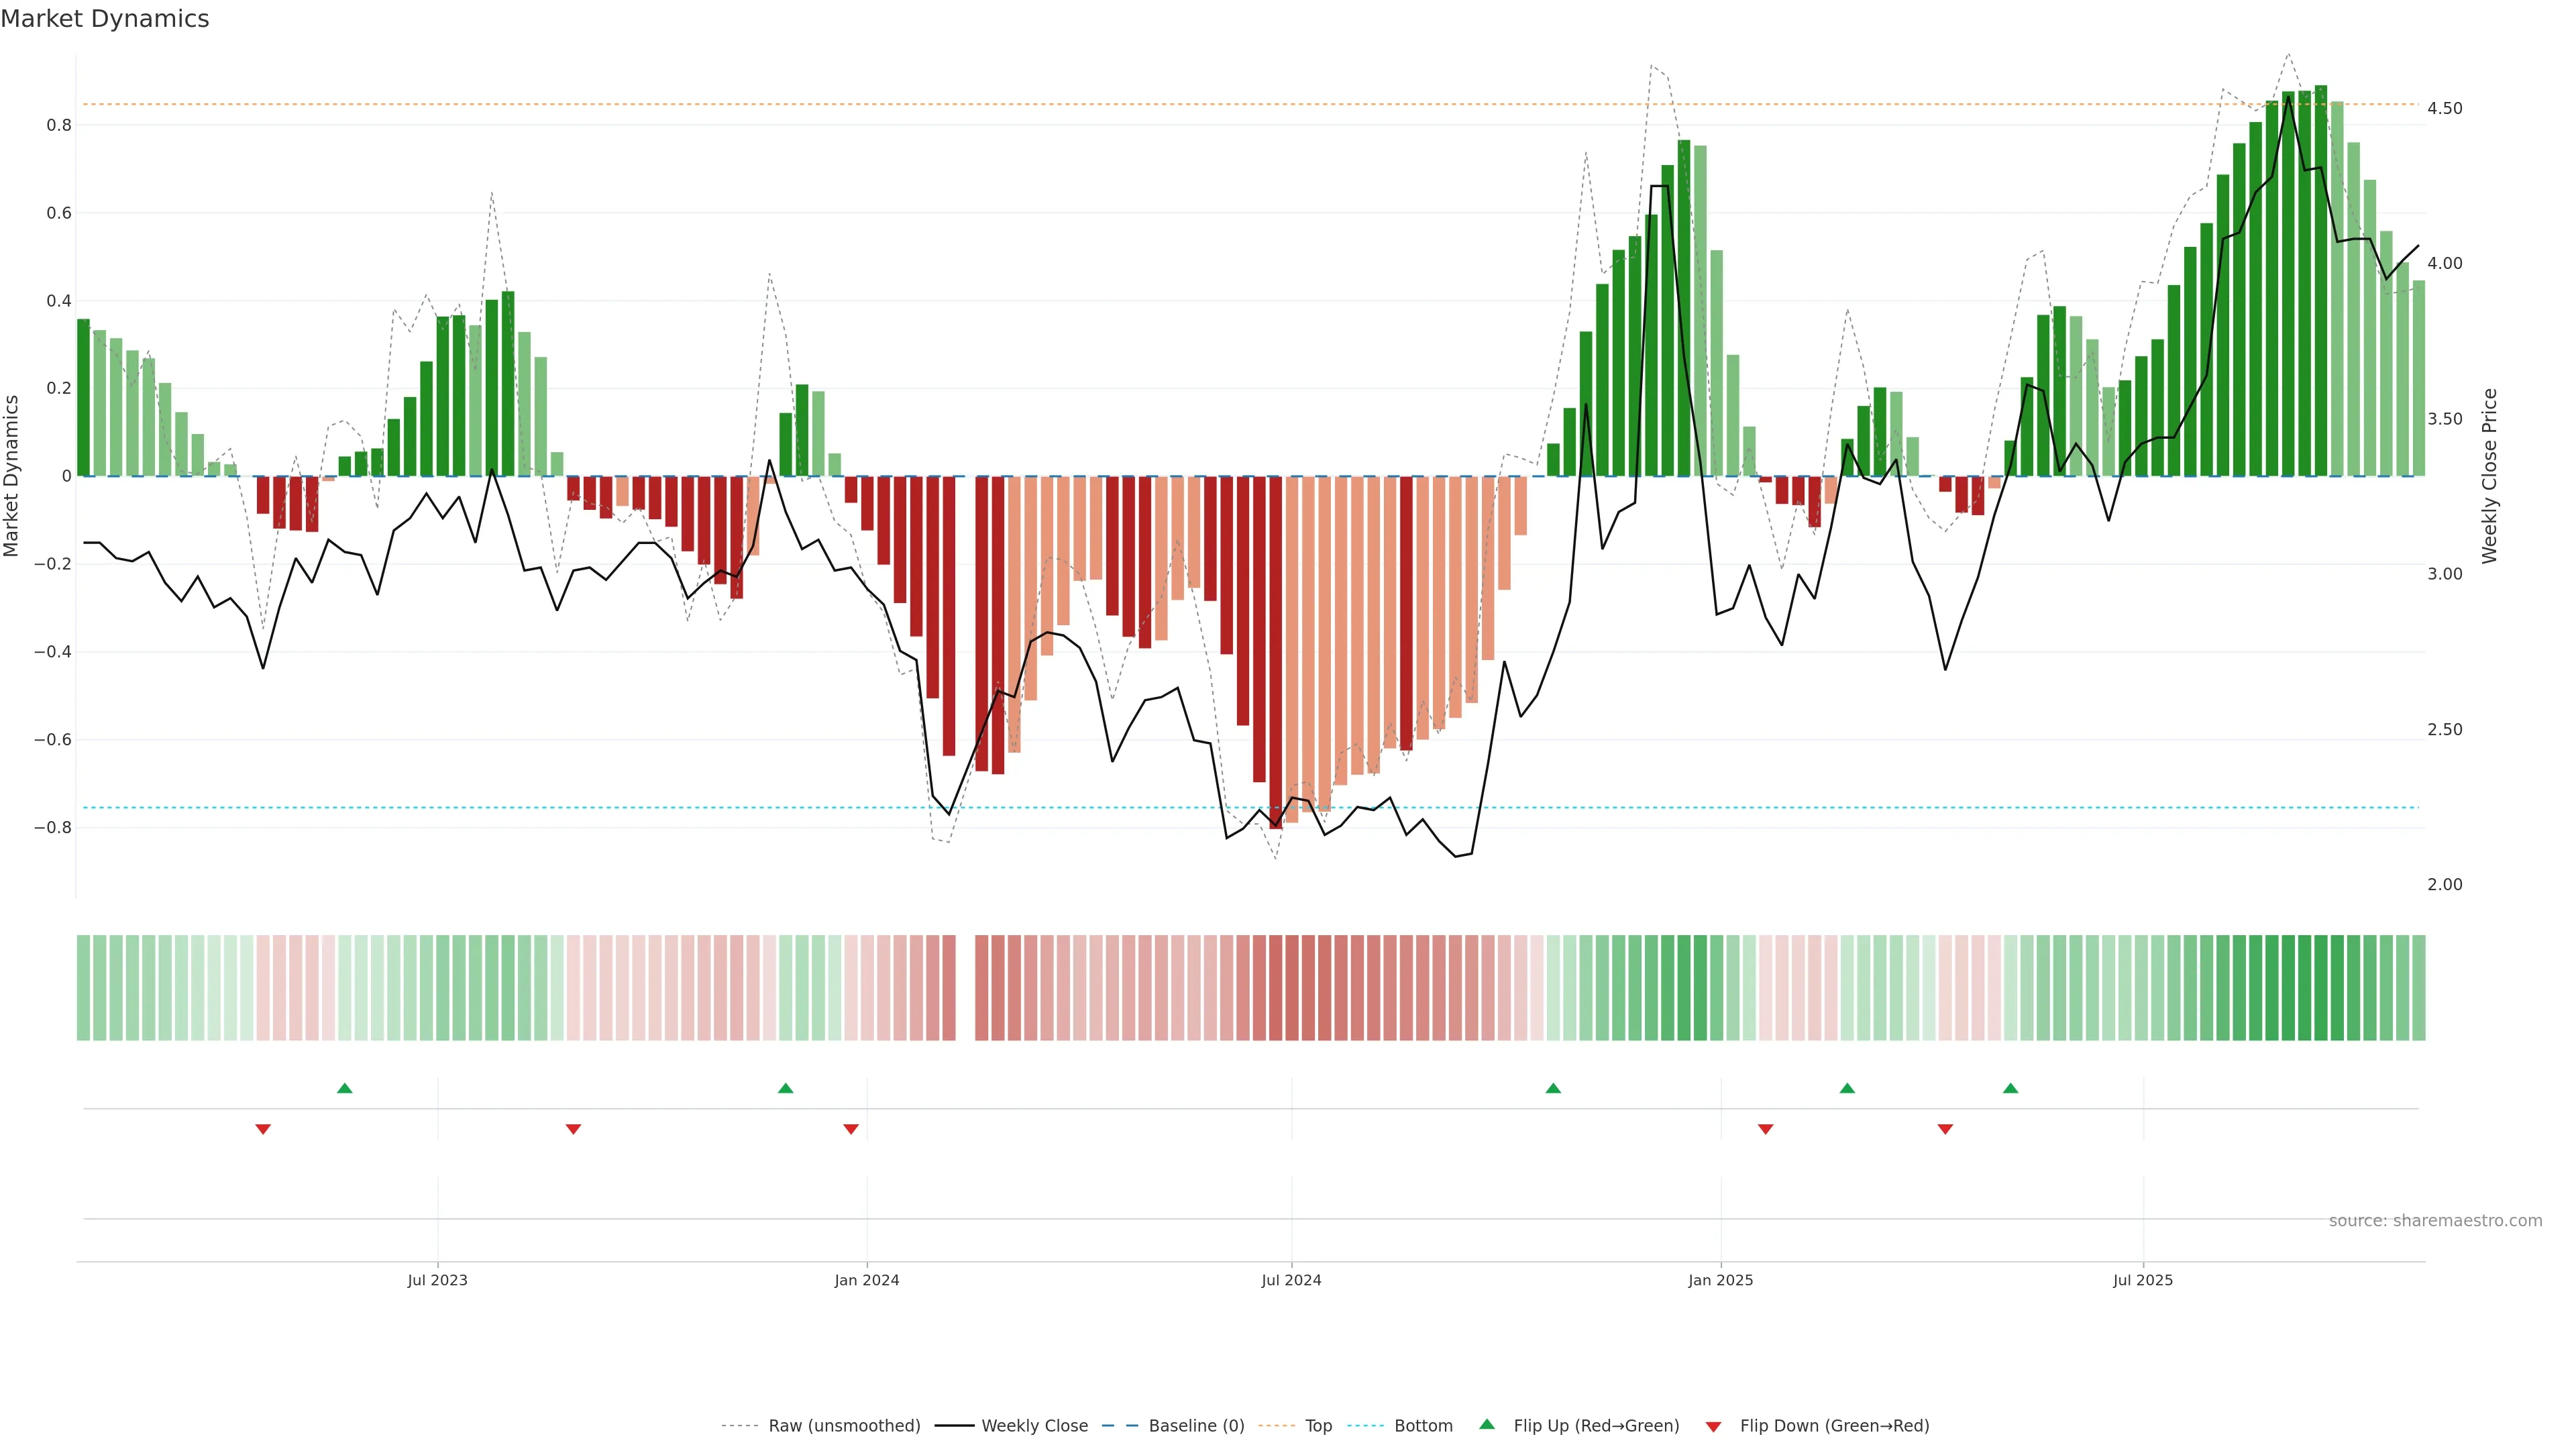Click the last green flip-up marker before Jul 2025
The height and width of the screenshot is (1449, 2576).
[2010, 1088]
